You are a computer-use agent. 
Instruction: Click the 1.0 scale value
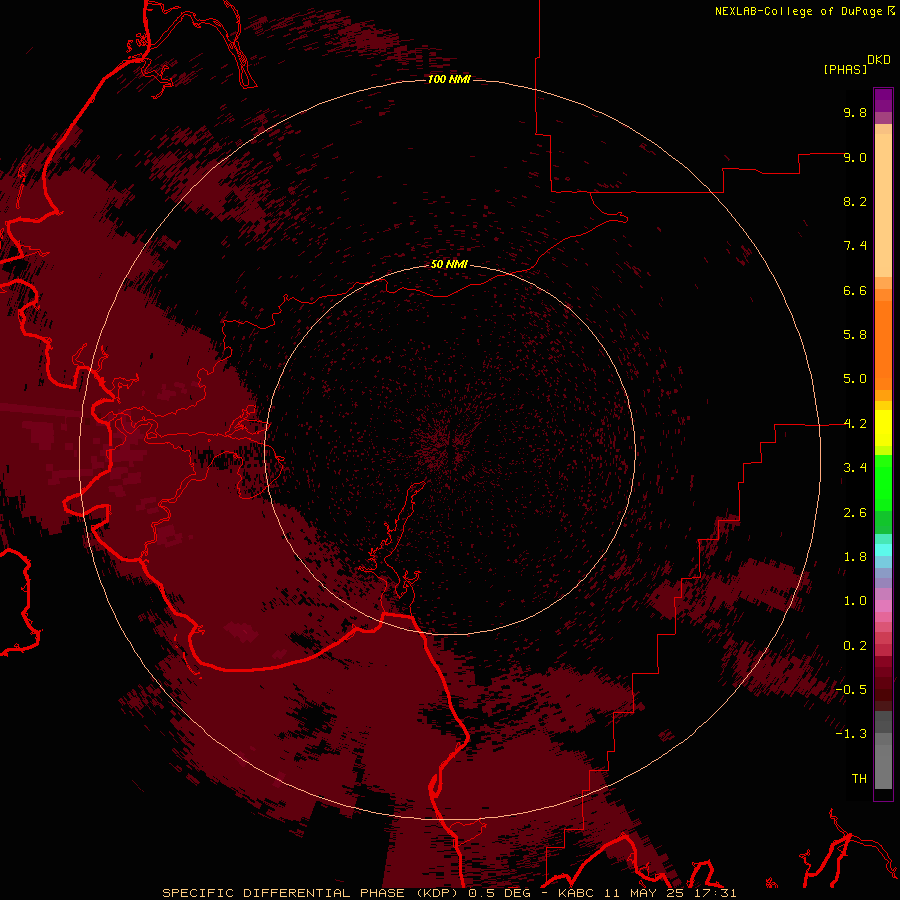point(855,601)
